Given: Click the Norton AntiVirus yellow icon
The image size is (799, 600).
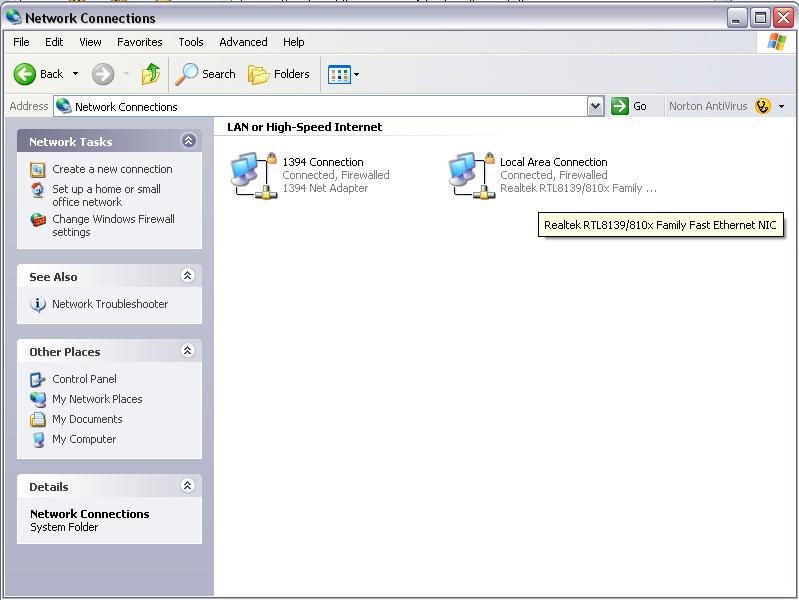Looking at the screenshot, I should click(x=762, y=106).
